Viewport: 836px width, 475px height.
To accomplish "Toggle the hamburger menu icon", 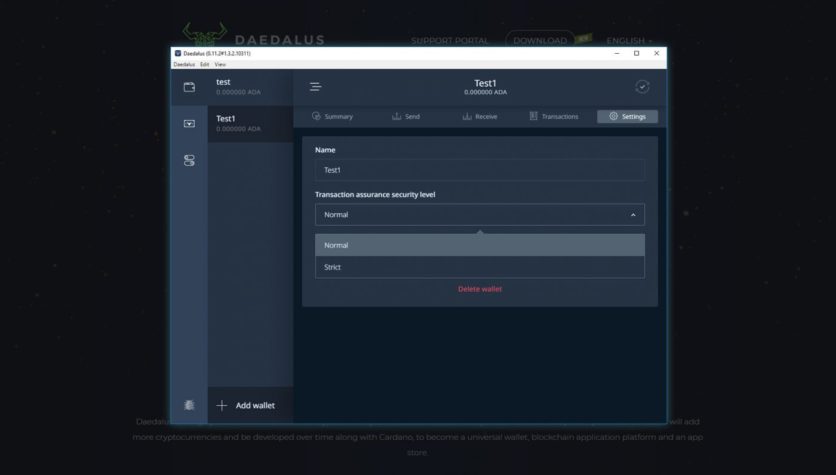I will pos(315,87).
